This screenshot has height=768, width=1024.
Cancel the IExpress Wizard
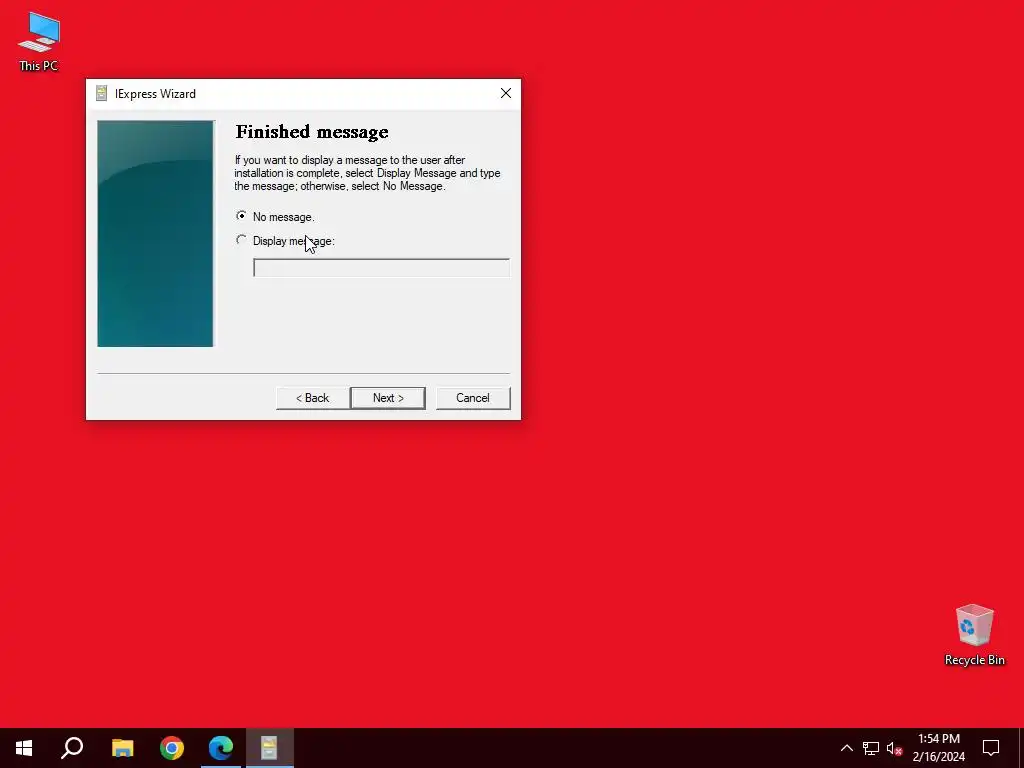[473, 398]
